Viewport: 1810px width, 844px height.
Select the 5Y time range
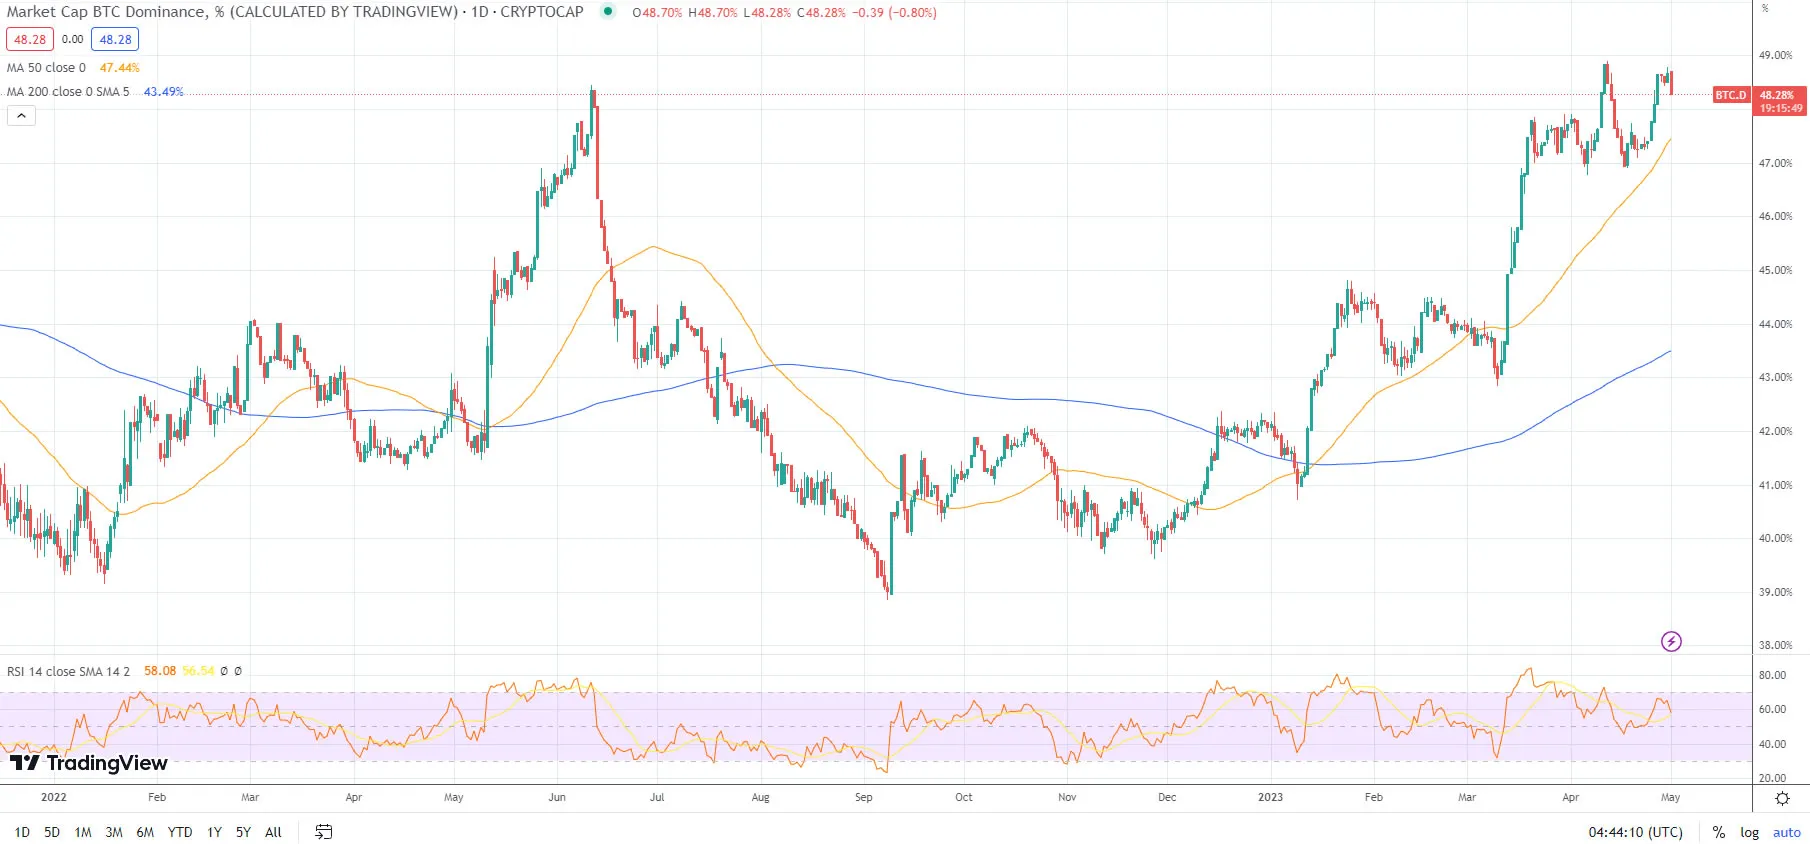click(243, 832)
